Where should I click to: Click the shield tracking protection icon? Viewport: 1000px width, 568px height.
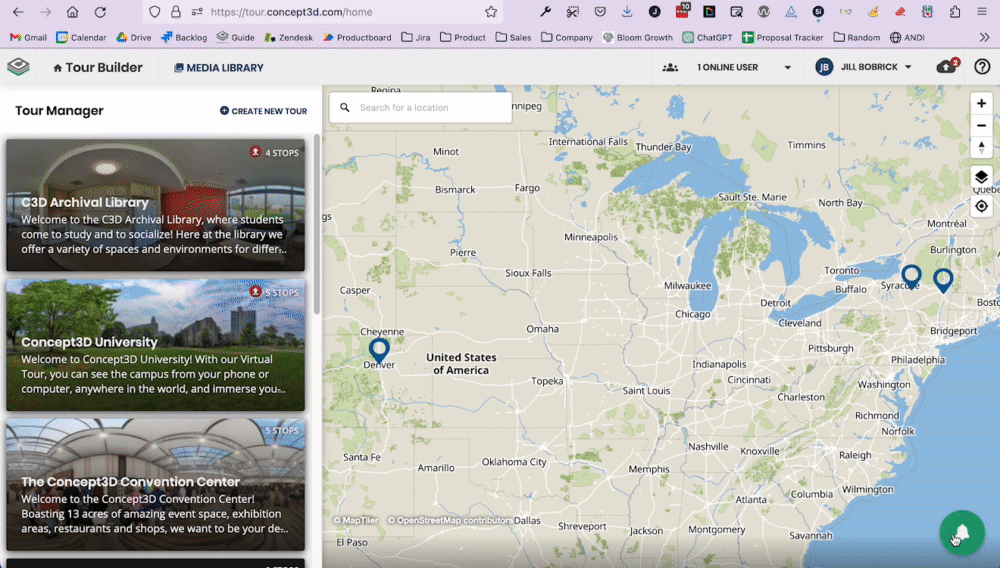[x=154, y=12]
